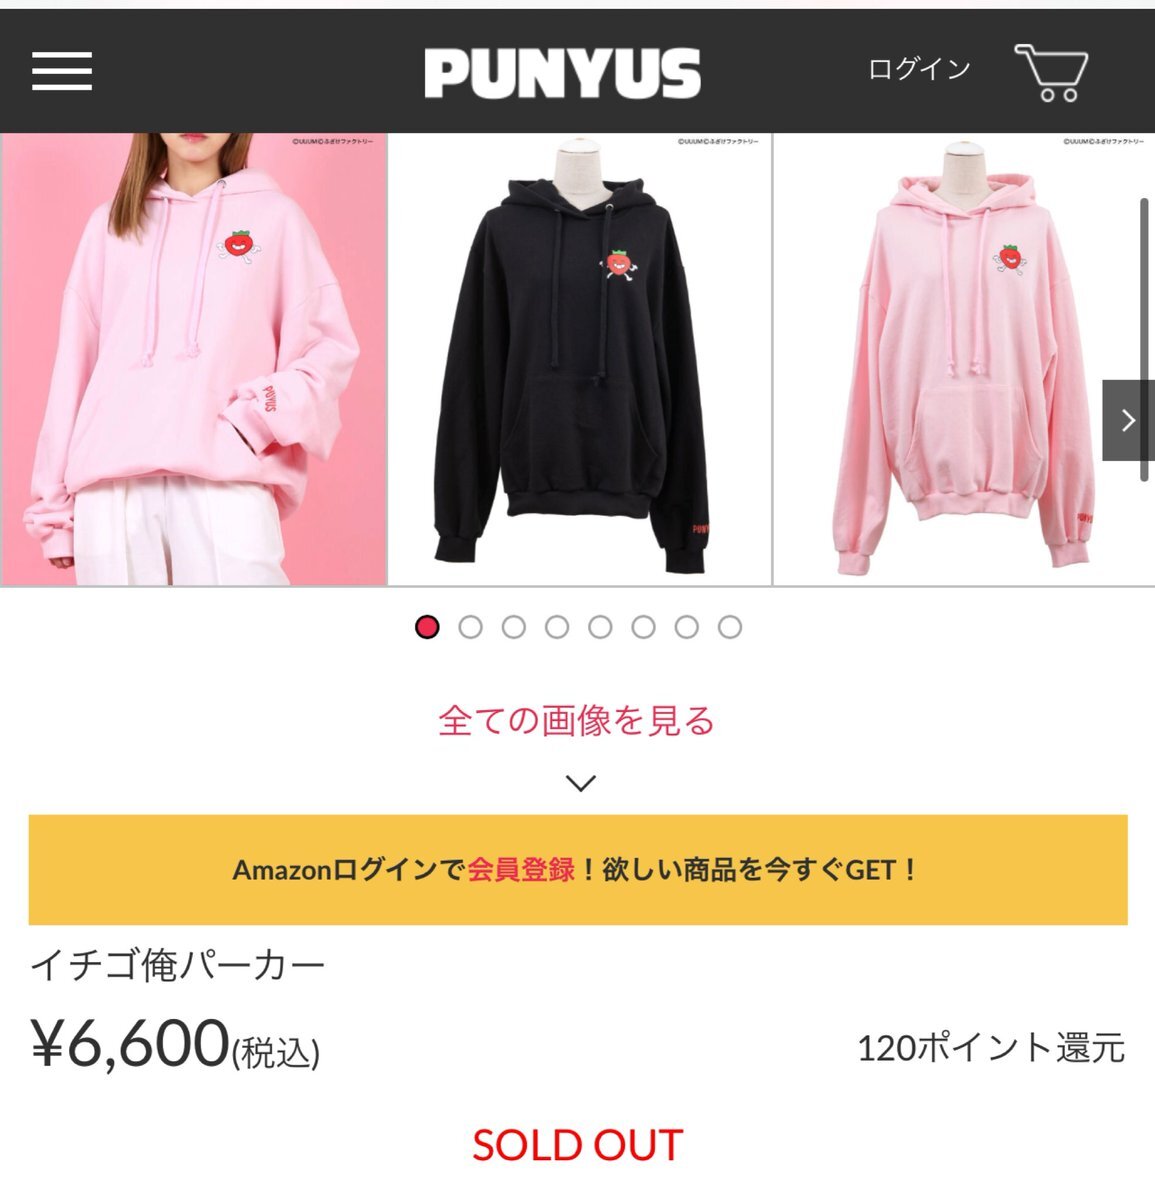
Task: Select the last carousel dot
Action: 730,627
